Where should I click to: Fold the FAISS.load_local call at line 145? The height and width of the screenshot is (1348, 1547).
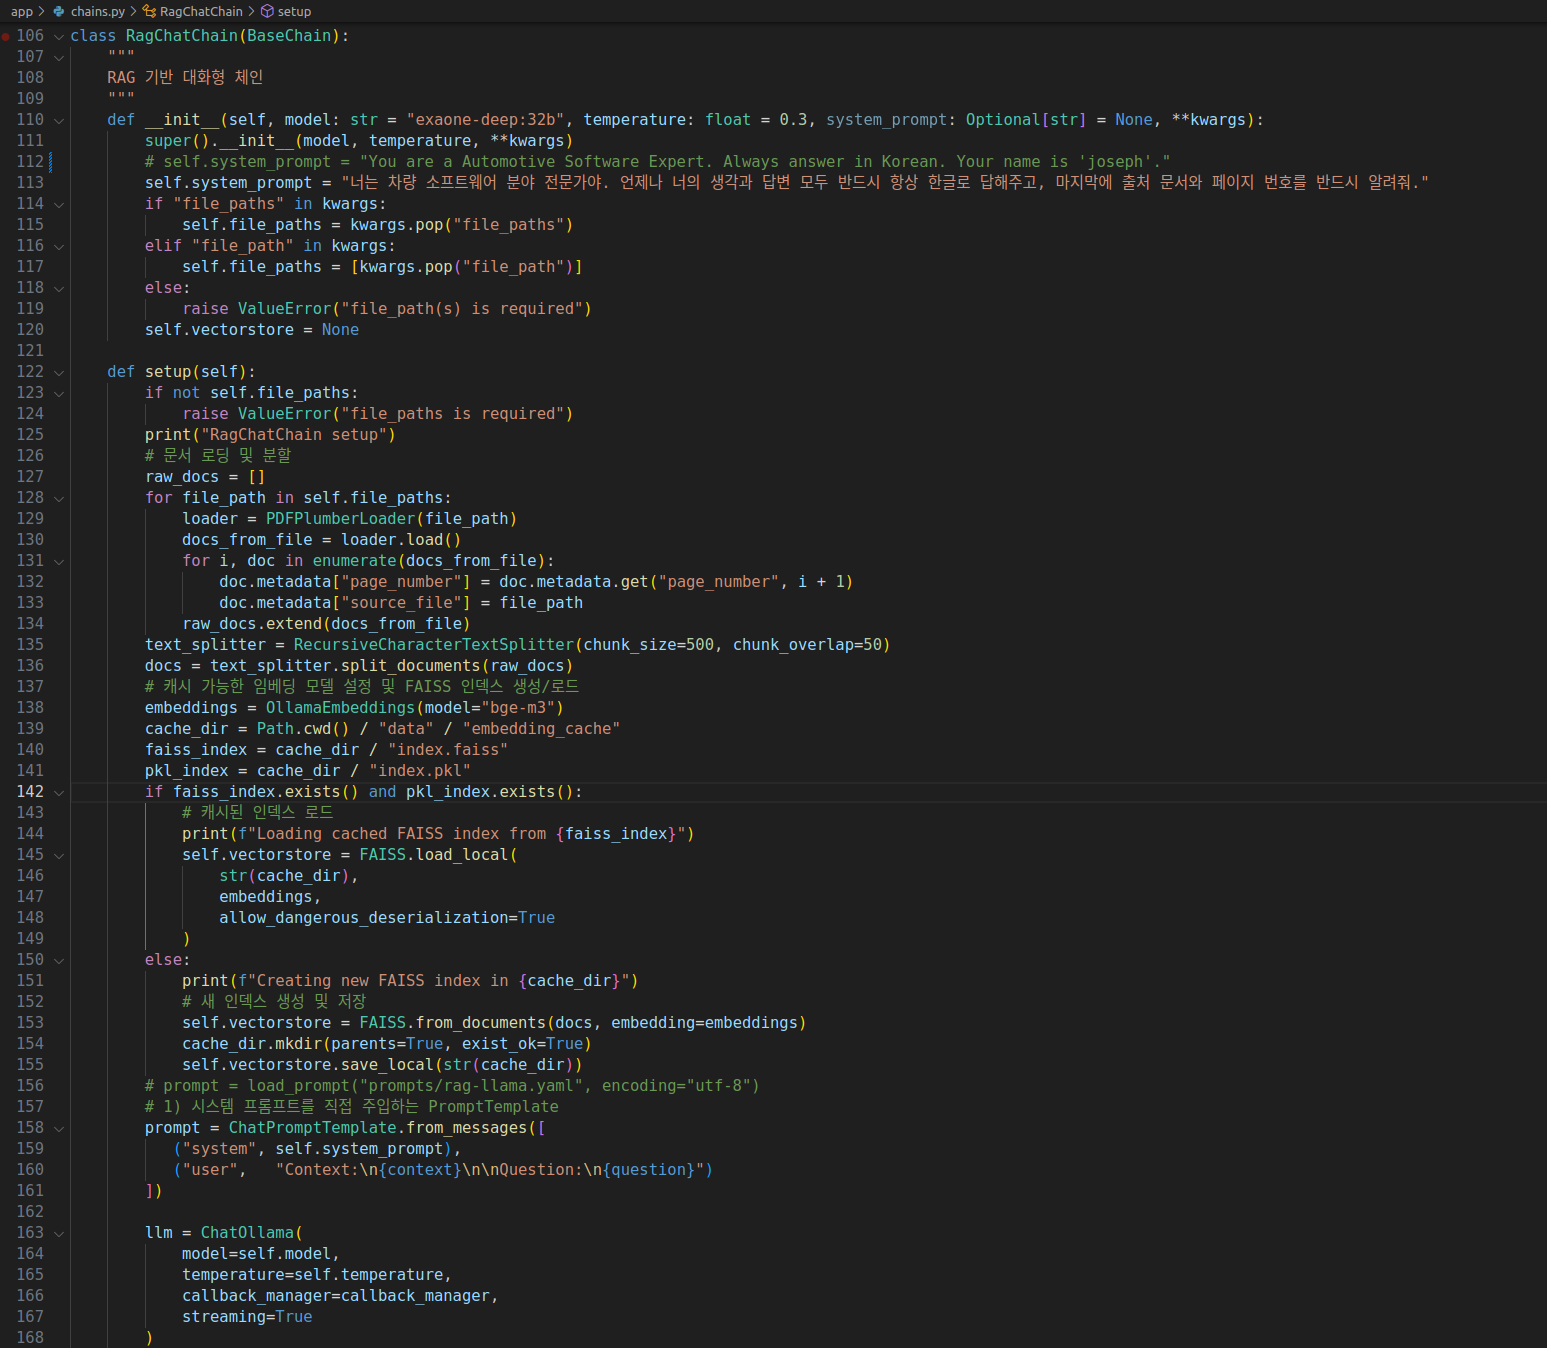click(x=59, y=855)
